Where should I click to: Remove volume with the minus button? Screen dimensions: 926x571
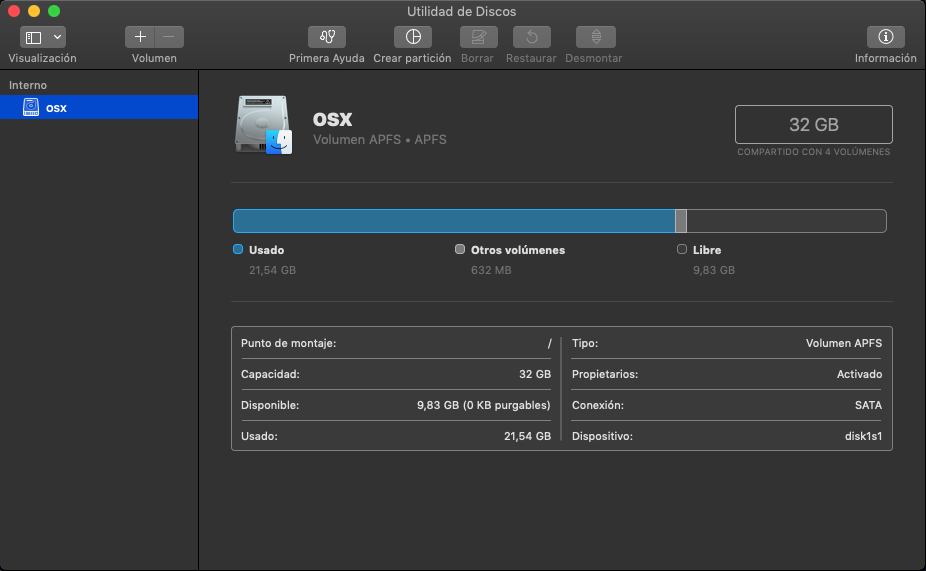[169, 37]
